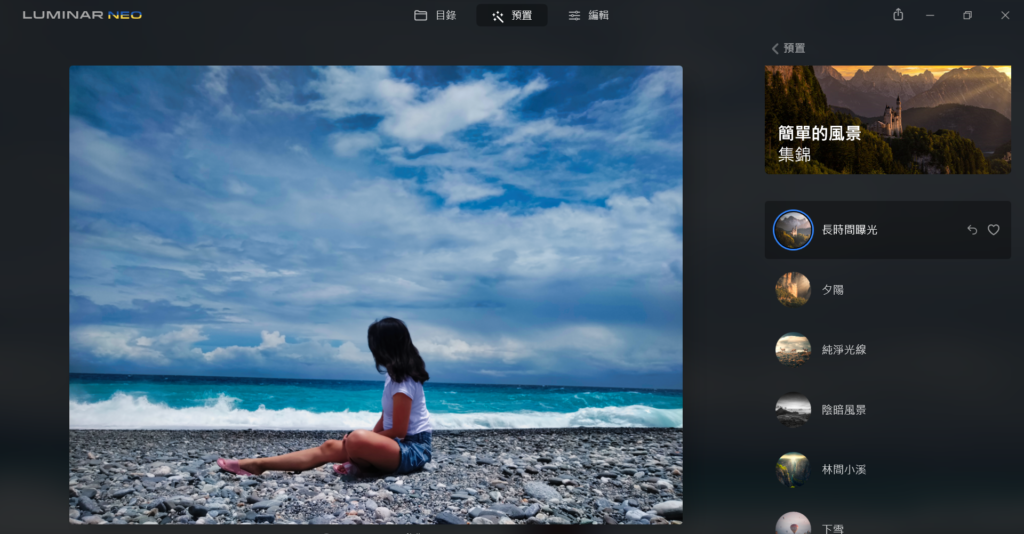Viewport: 1024px width, 534px height.
Task: Favorite the 長時間曝光 preset with heart icon
Action: pyautogui.click(x=993, y=230)
